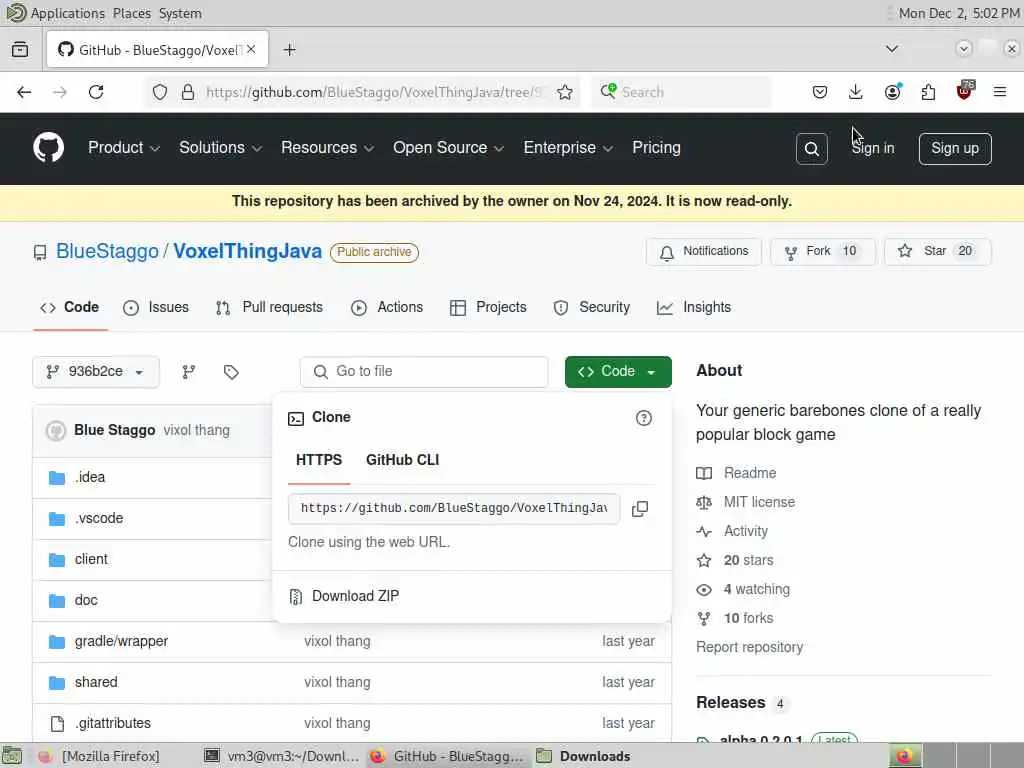Screen dimensions: 1024x768
Task: Click Report repository link
Action: coord(749,647)
